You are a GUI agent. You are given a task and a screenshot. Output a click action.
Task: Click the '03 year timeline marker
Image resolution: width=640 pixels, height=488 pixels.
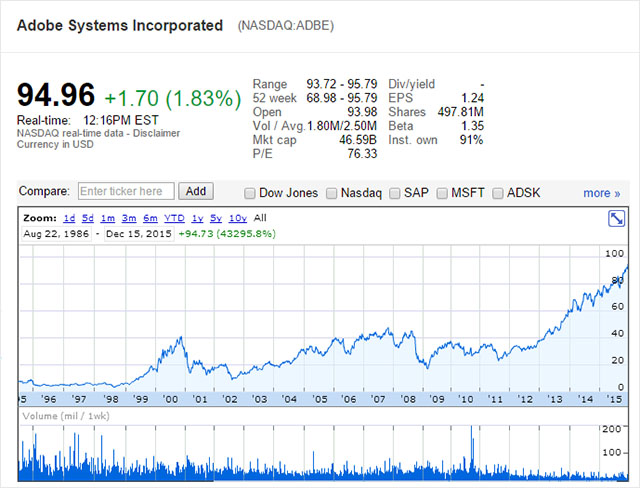click(259, 399)
